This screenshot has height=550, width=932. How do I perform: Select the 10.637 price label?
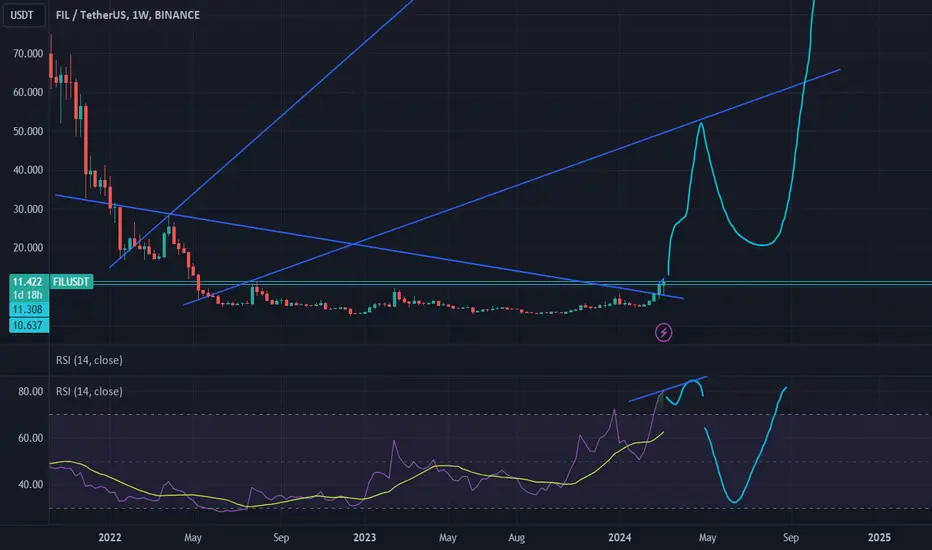[28, 325]
